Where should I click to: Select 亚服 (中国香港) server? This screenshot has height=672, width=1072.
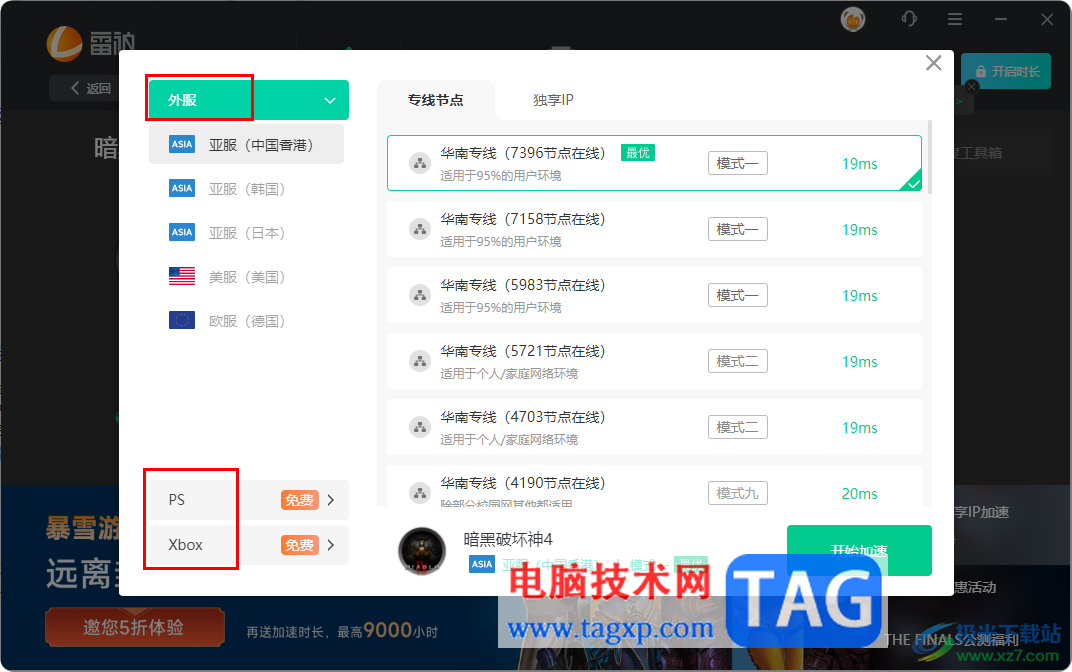[x=246, y=145]
